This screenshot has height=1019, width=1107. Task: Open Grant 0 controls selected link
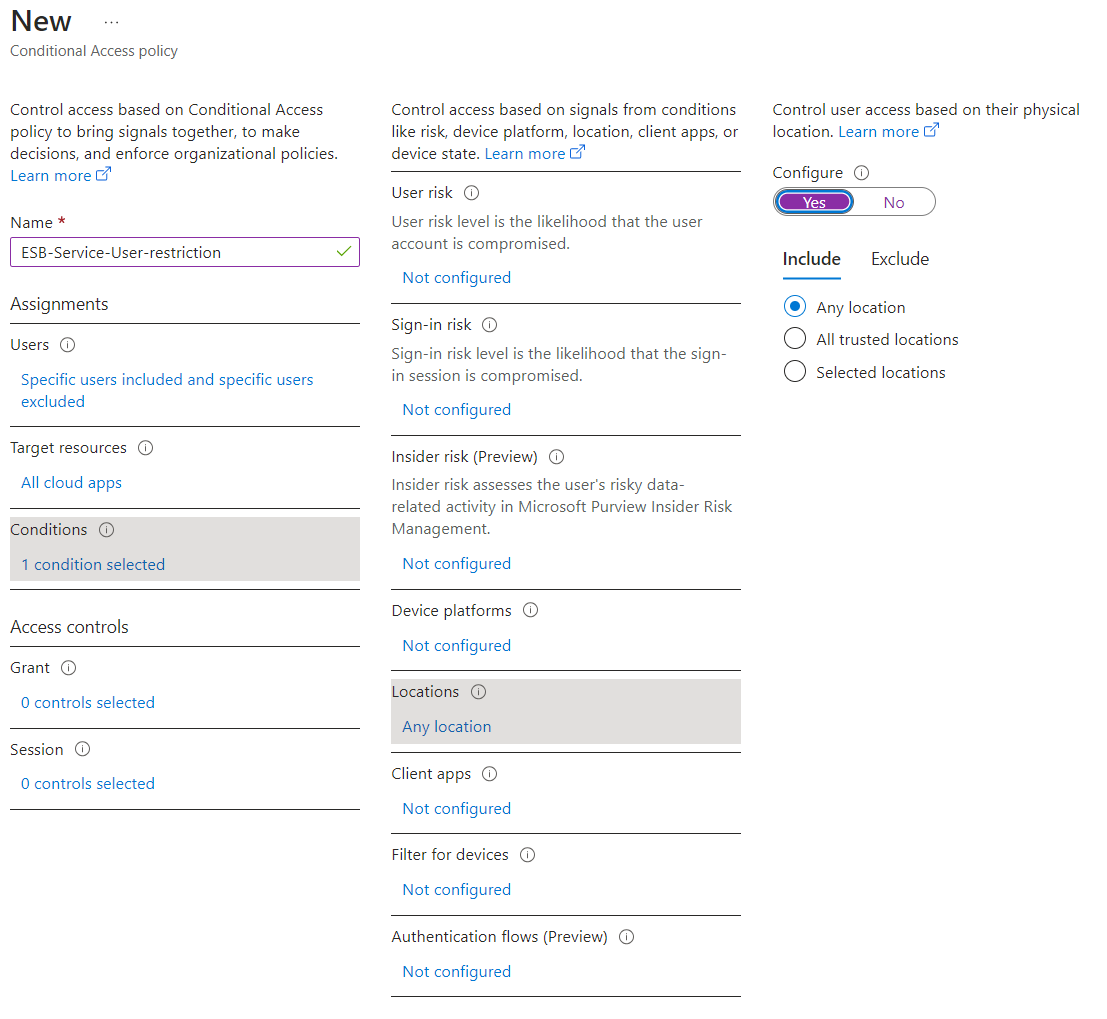tap(88, 703)
